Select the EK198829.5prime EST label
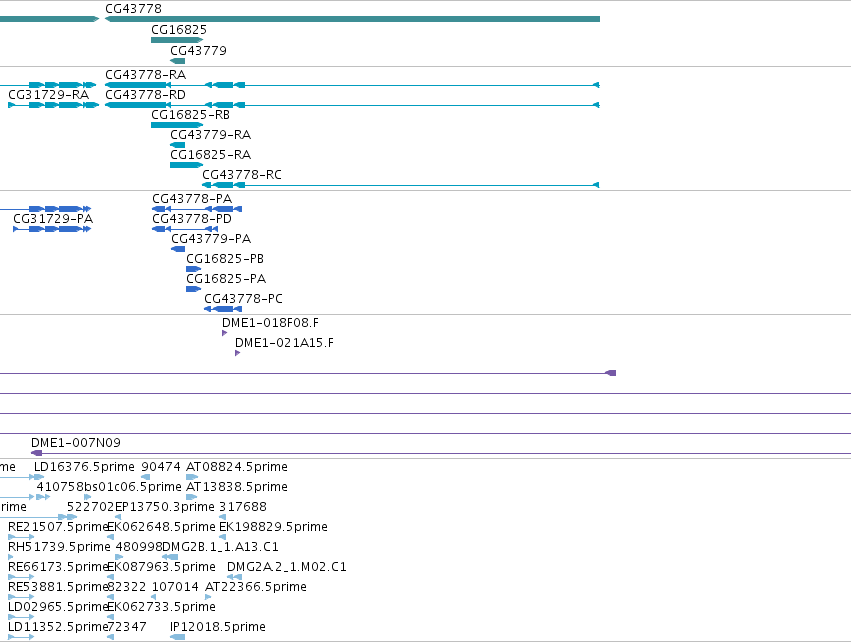Screen dimensions: 851x642 [x=273, y=527]
